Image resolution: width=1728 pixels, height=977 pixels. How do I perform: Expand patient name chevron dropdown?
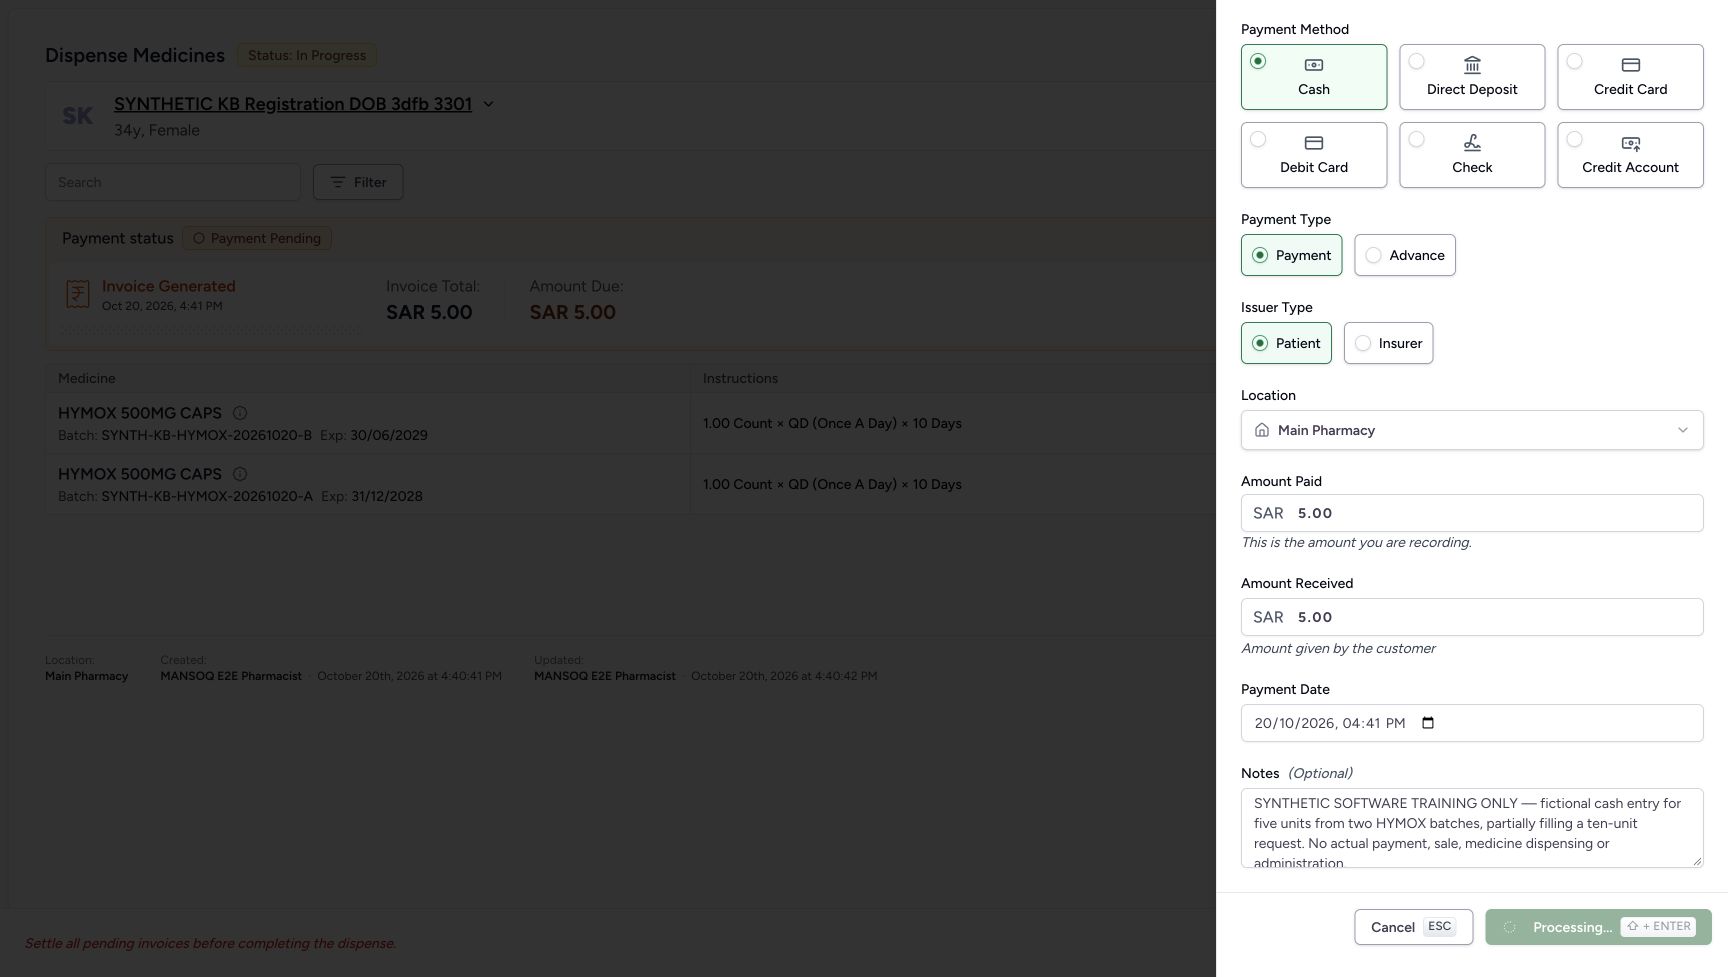[x=488, y=104]
